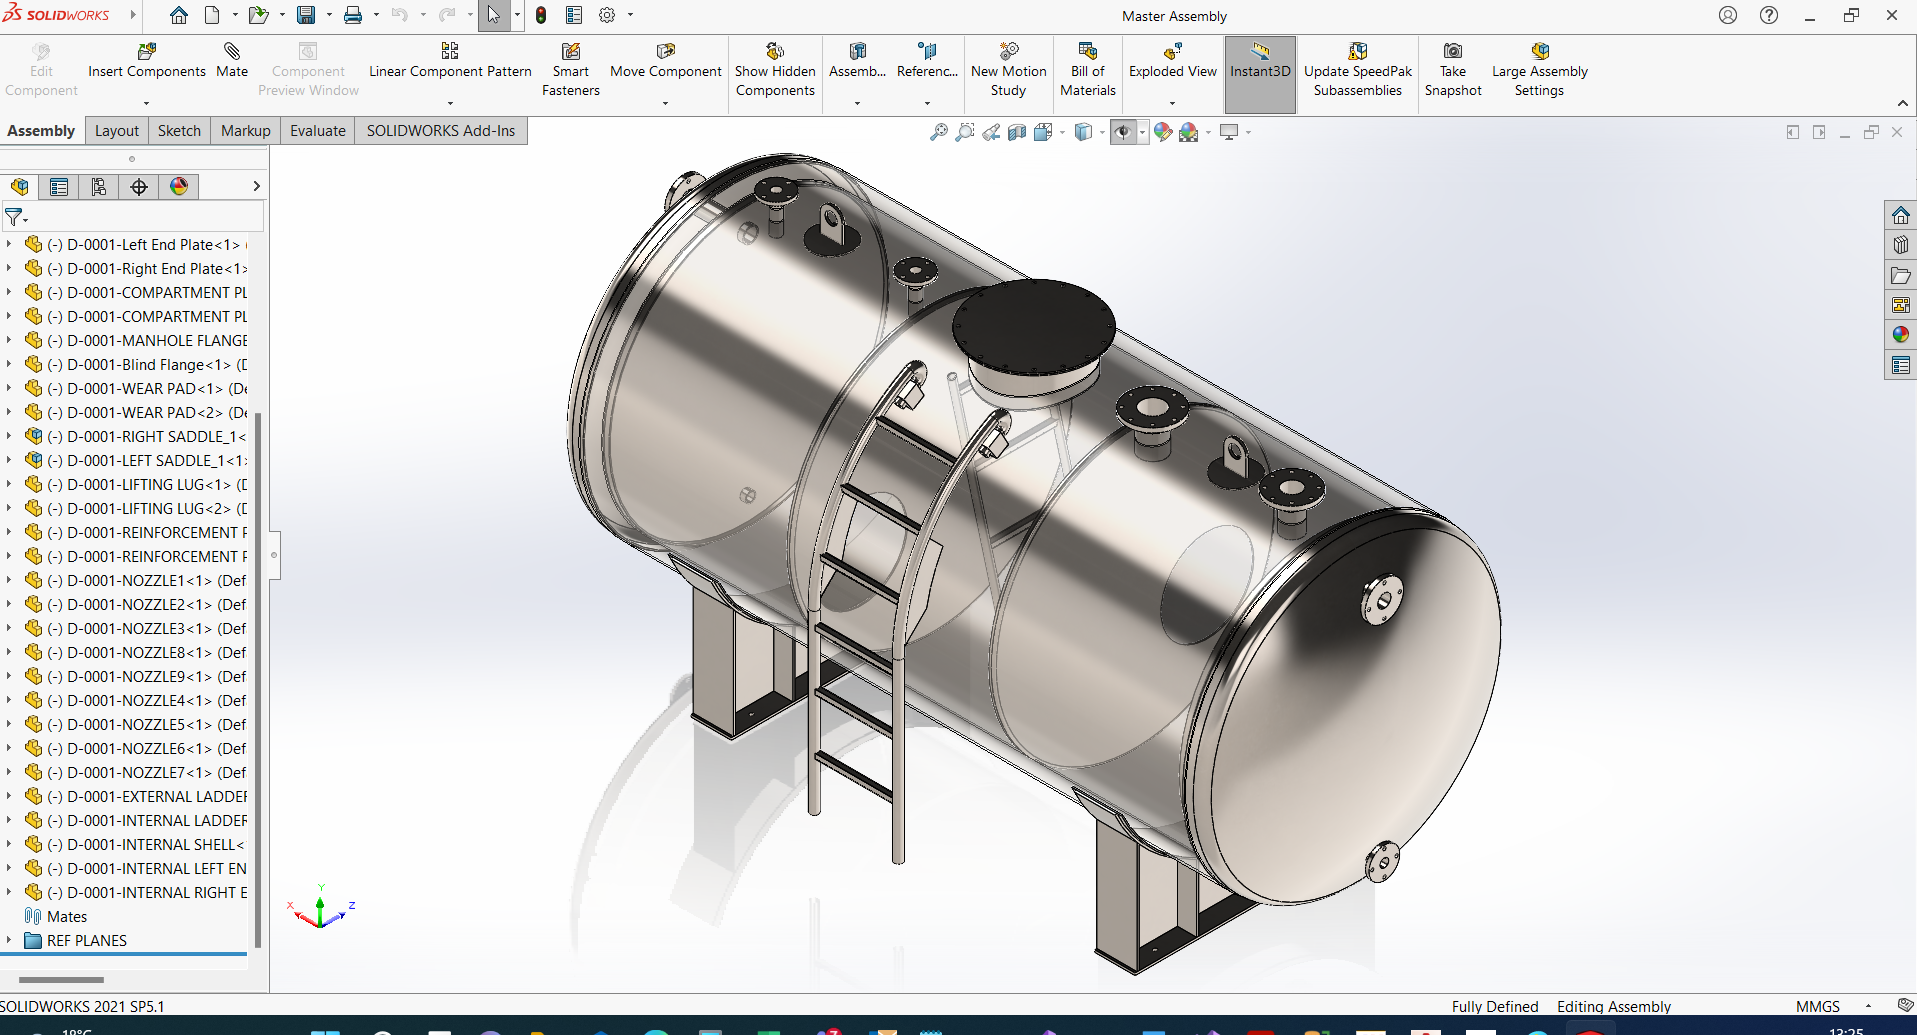
Task: Expand the Linear Component Pattern dropdown
Action: (449, 101)
